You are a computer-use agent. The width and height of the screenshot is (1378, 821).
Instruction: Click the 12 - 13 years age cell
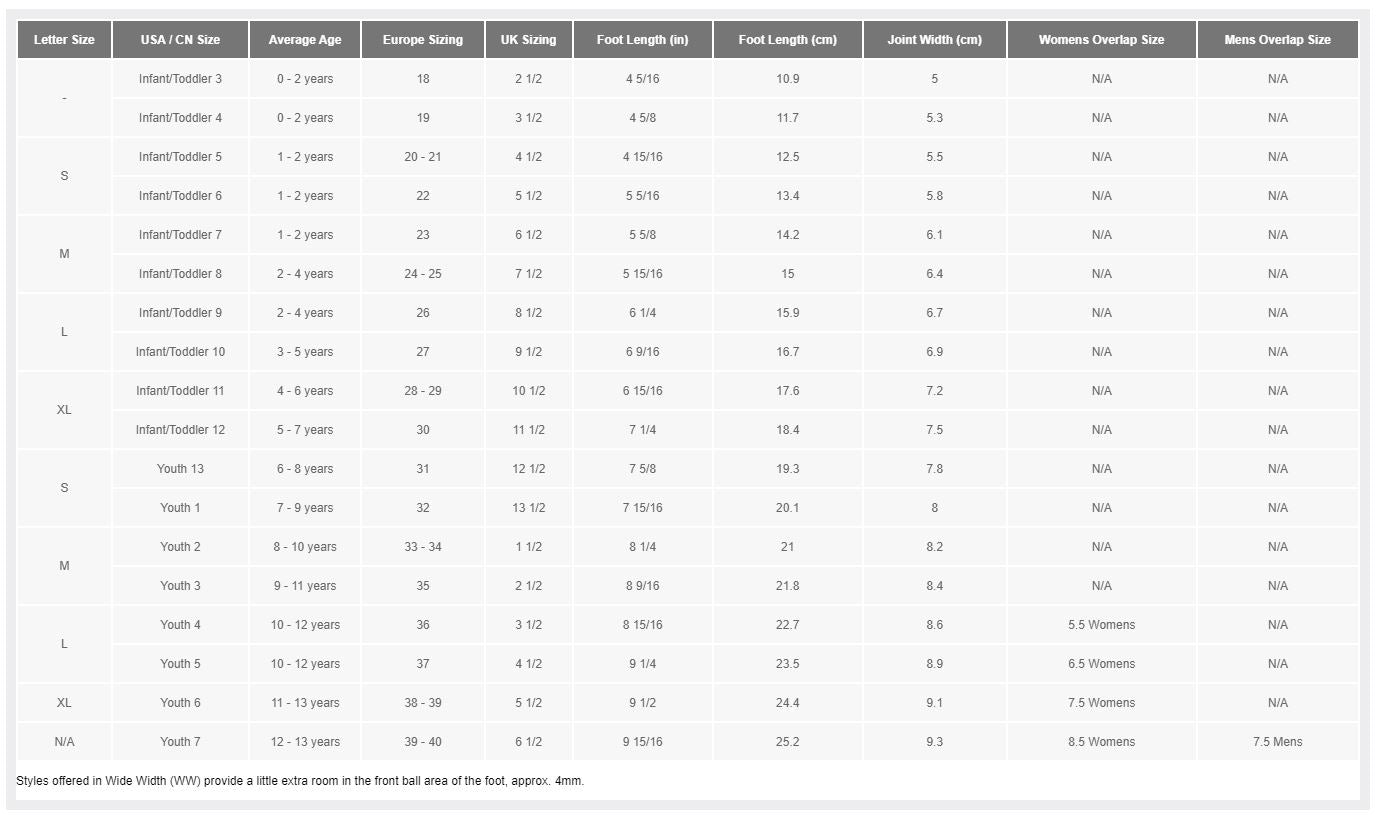[305, 742]
